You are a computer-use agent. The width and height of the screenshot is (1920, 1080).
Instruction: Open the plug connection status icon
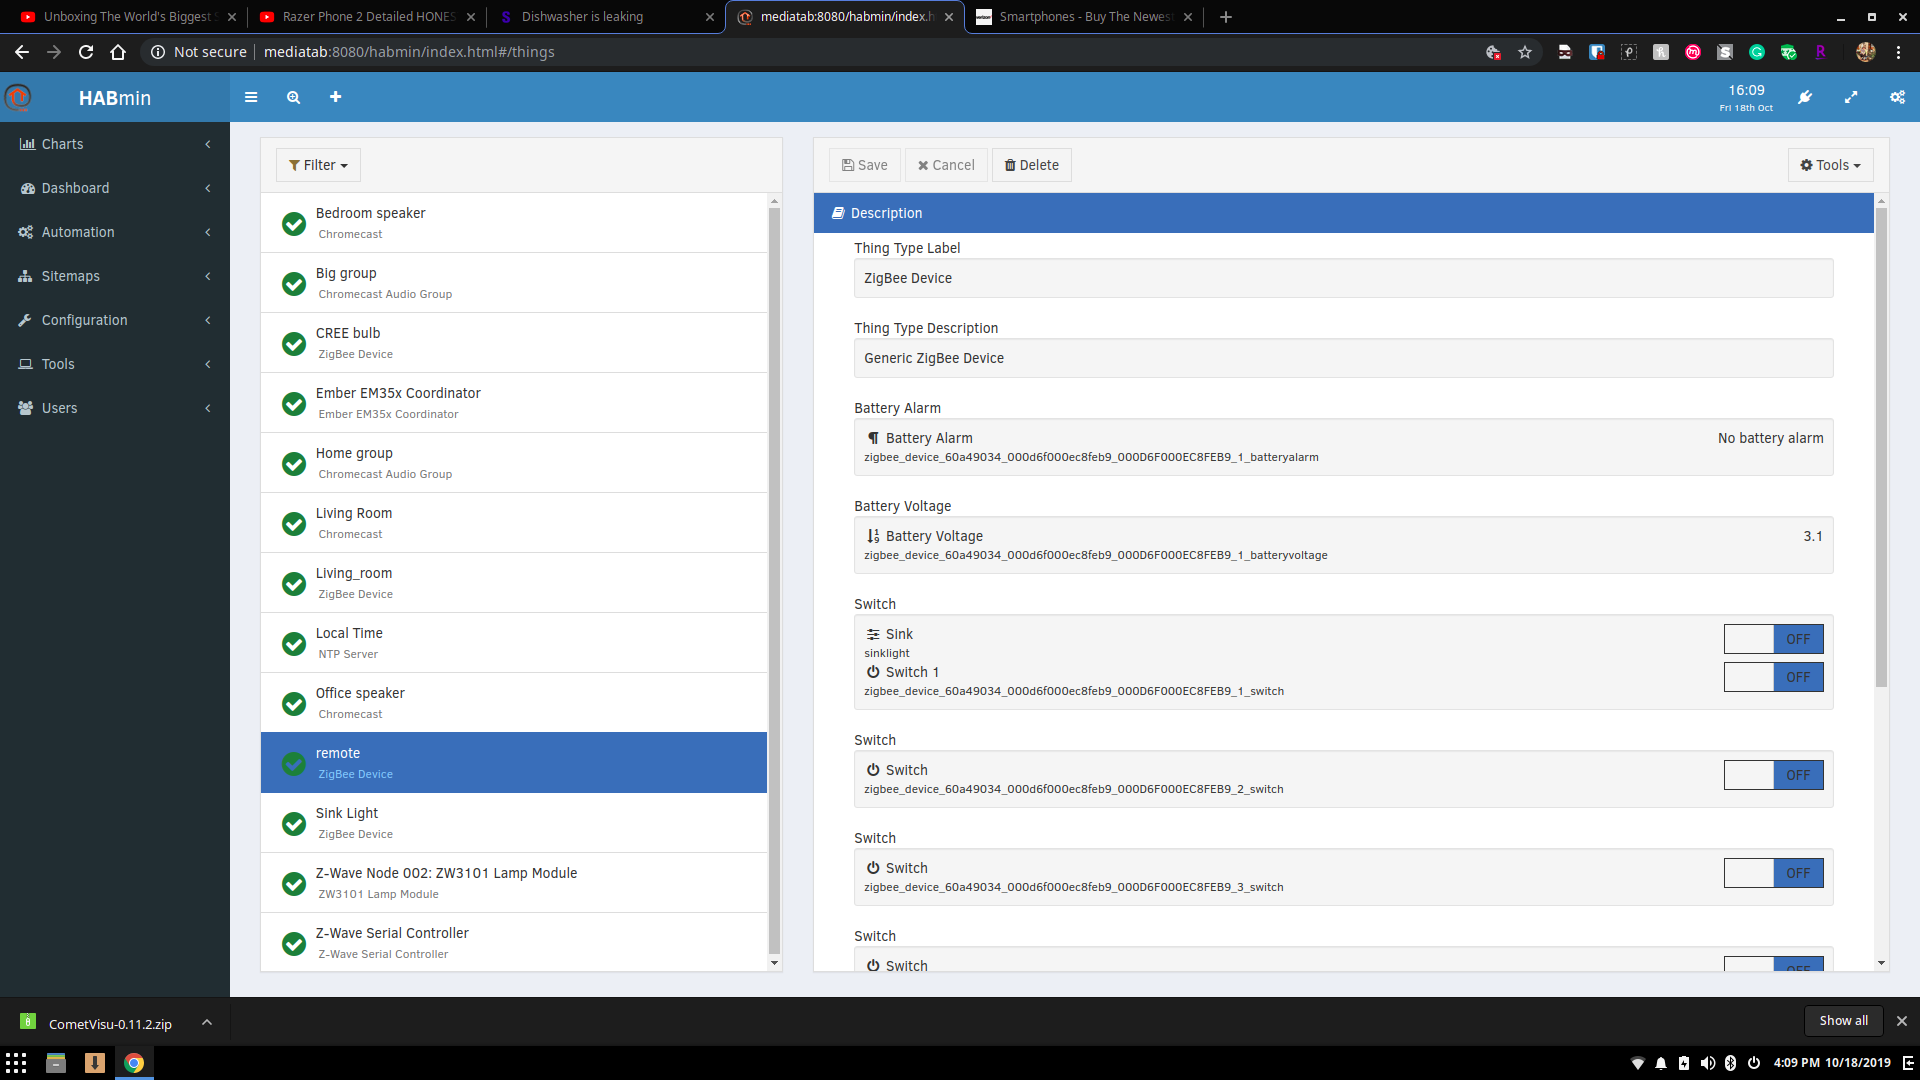pyautogui.click(x=1805, y=97)
